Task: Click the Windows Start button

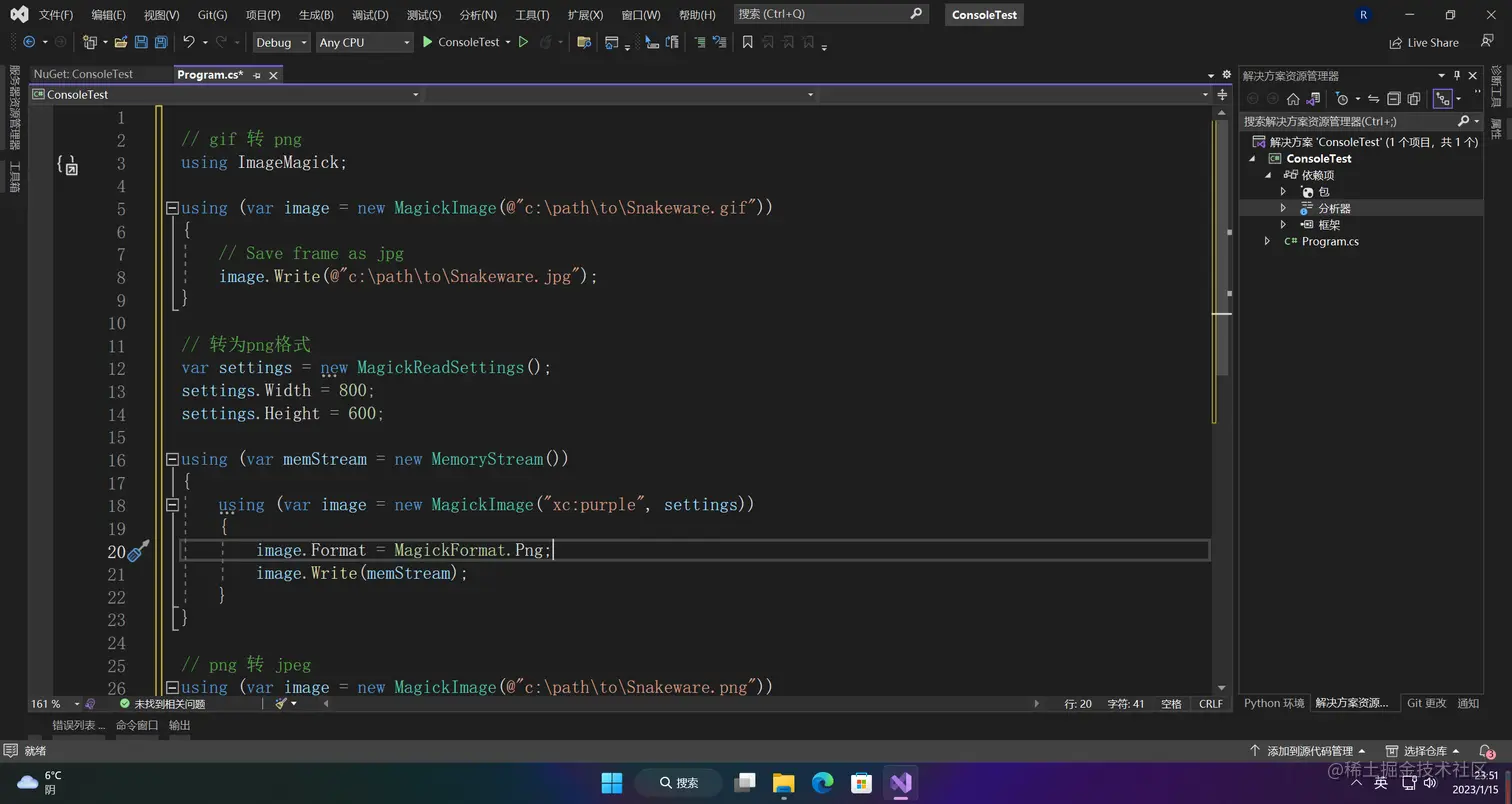Action: 612,783
